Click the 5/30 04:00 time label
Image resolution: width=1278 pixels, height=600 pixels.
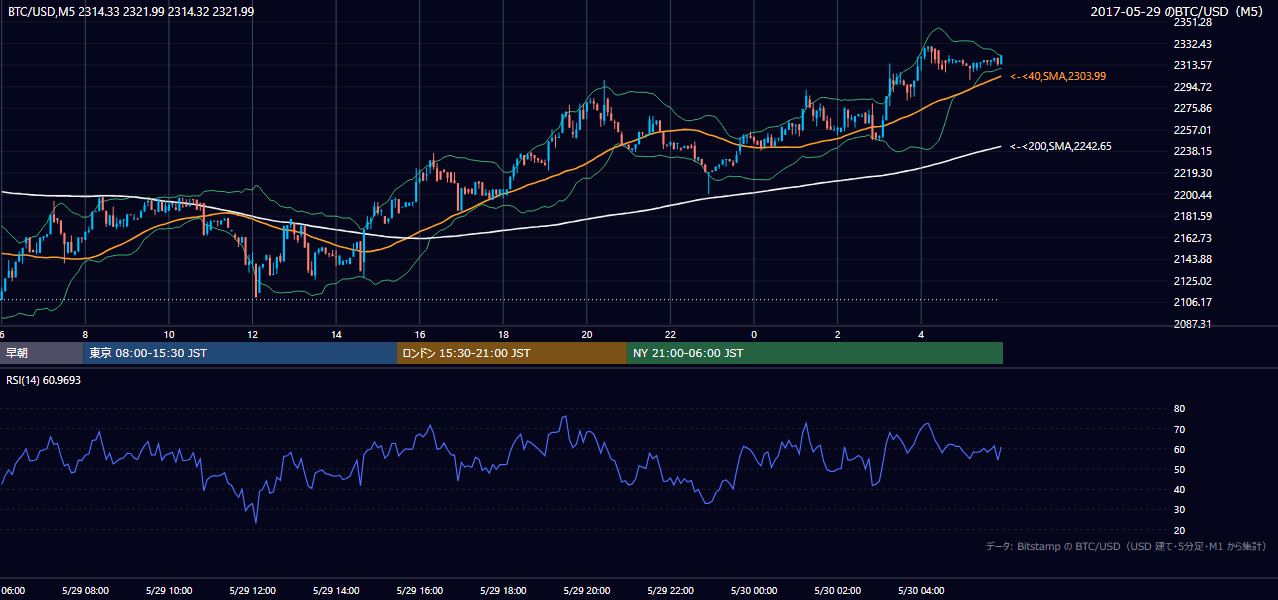point(921,590)
